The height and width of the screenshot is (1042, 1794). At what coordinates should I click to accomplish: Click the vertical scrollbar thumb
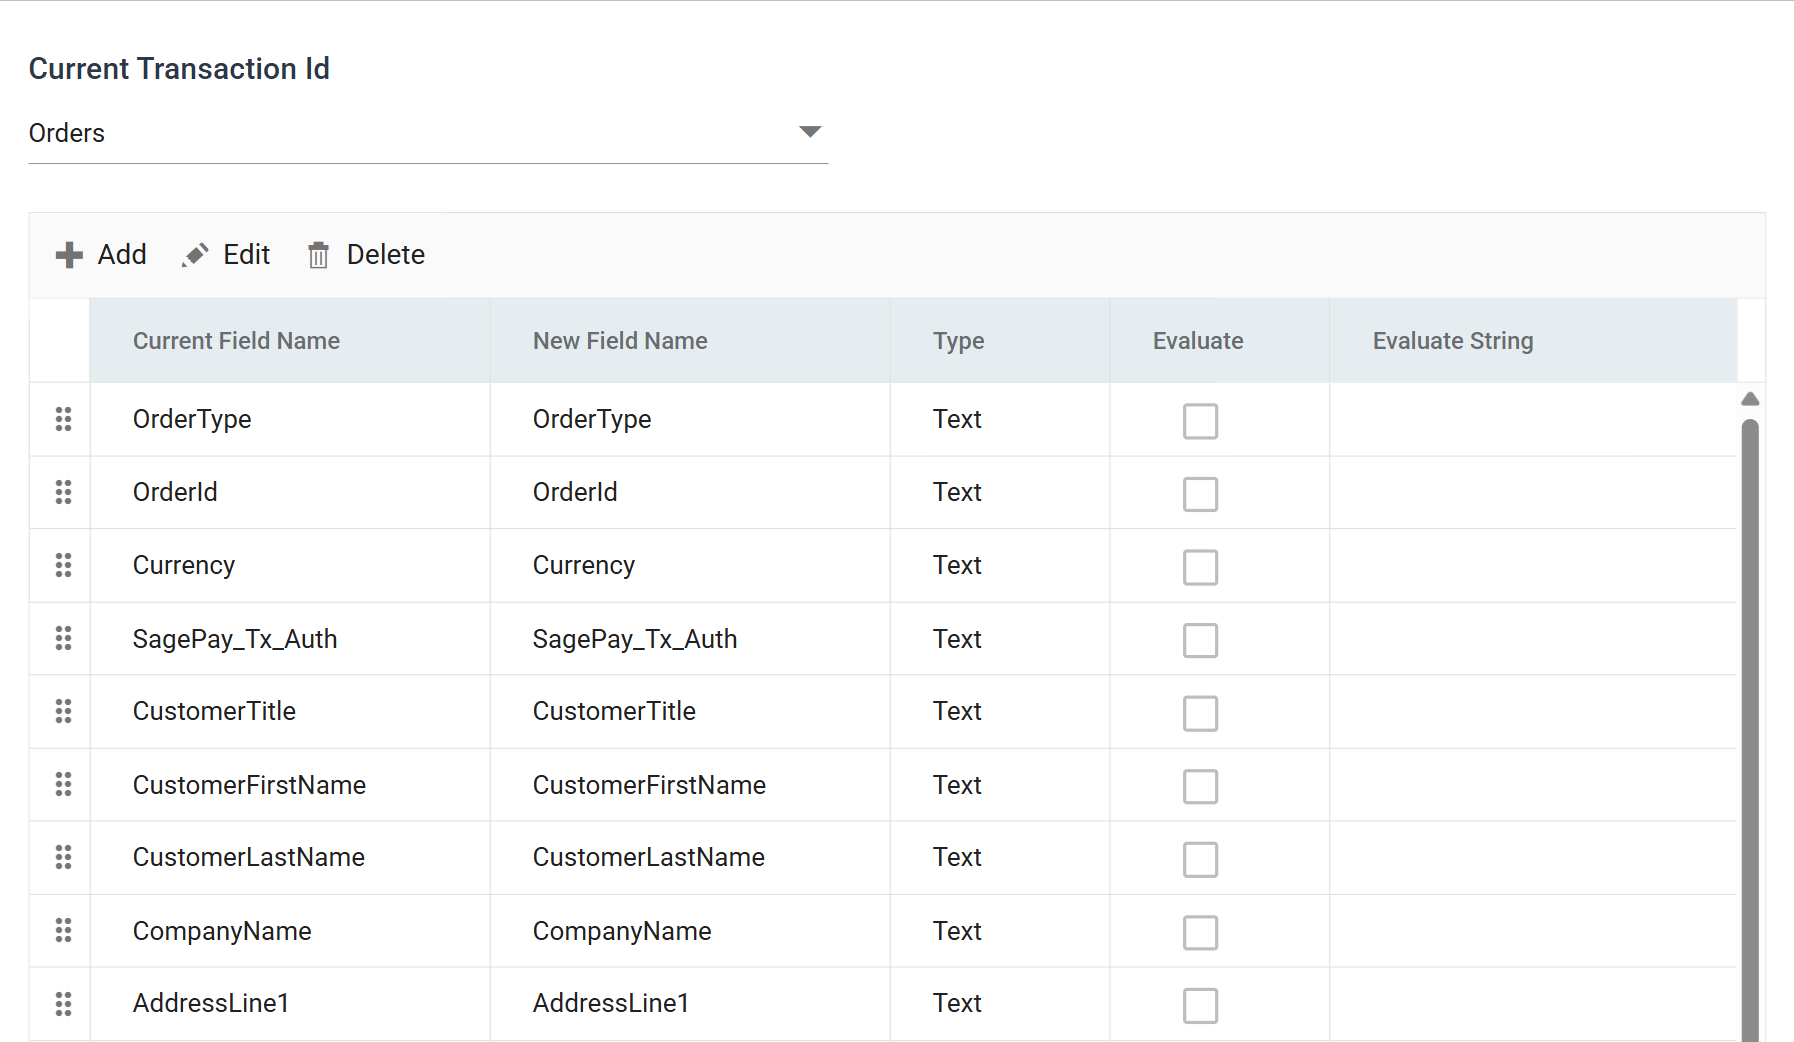[1750, 730]
